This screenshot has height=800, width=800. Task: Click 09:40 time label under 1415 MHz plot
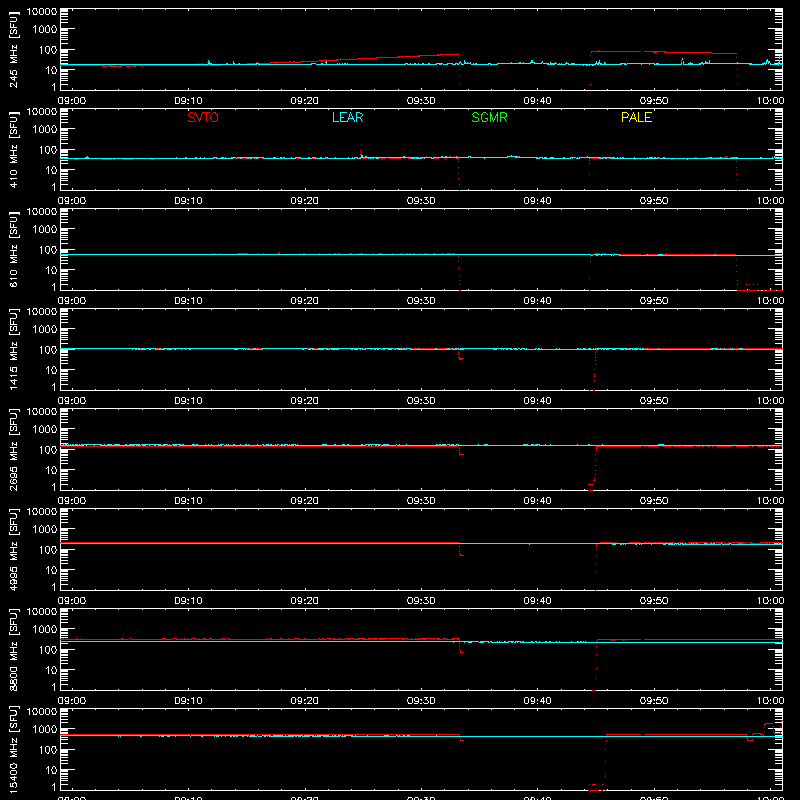pos(537,401)
